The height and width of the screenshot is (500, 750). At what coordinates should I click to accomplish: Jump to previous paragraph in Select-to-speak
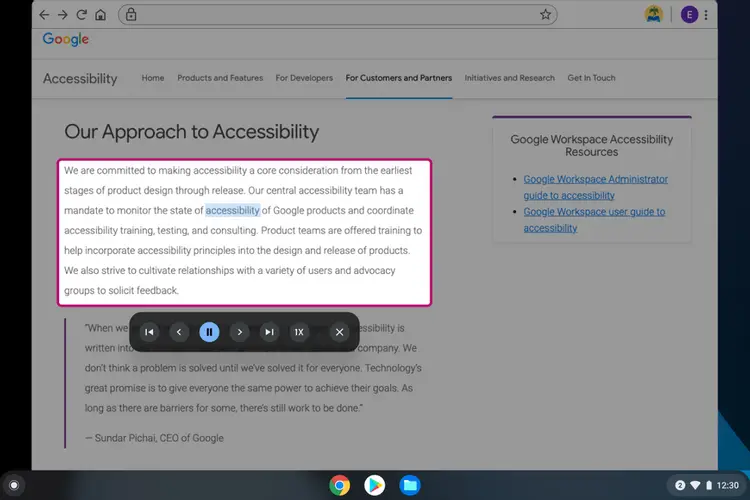149,332
